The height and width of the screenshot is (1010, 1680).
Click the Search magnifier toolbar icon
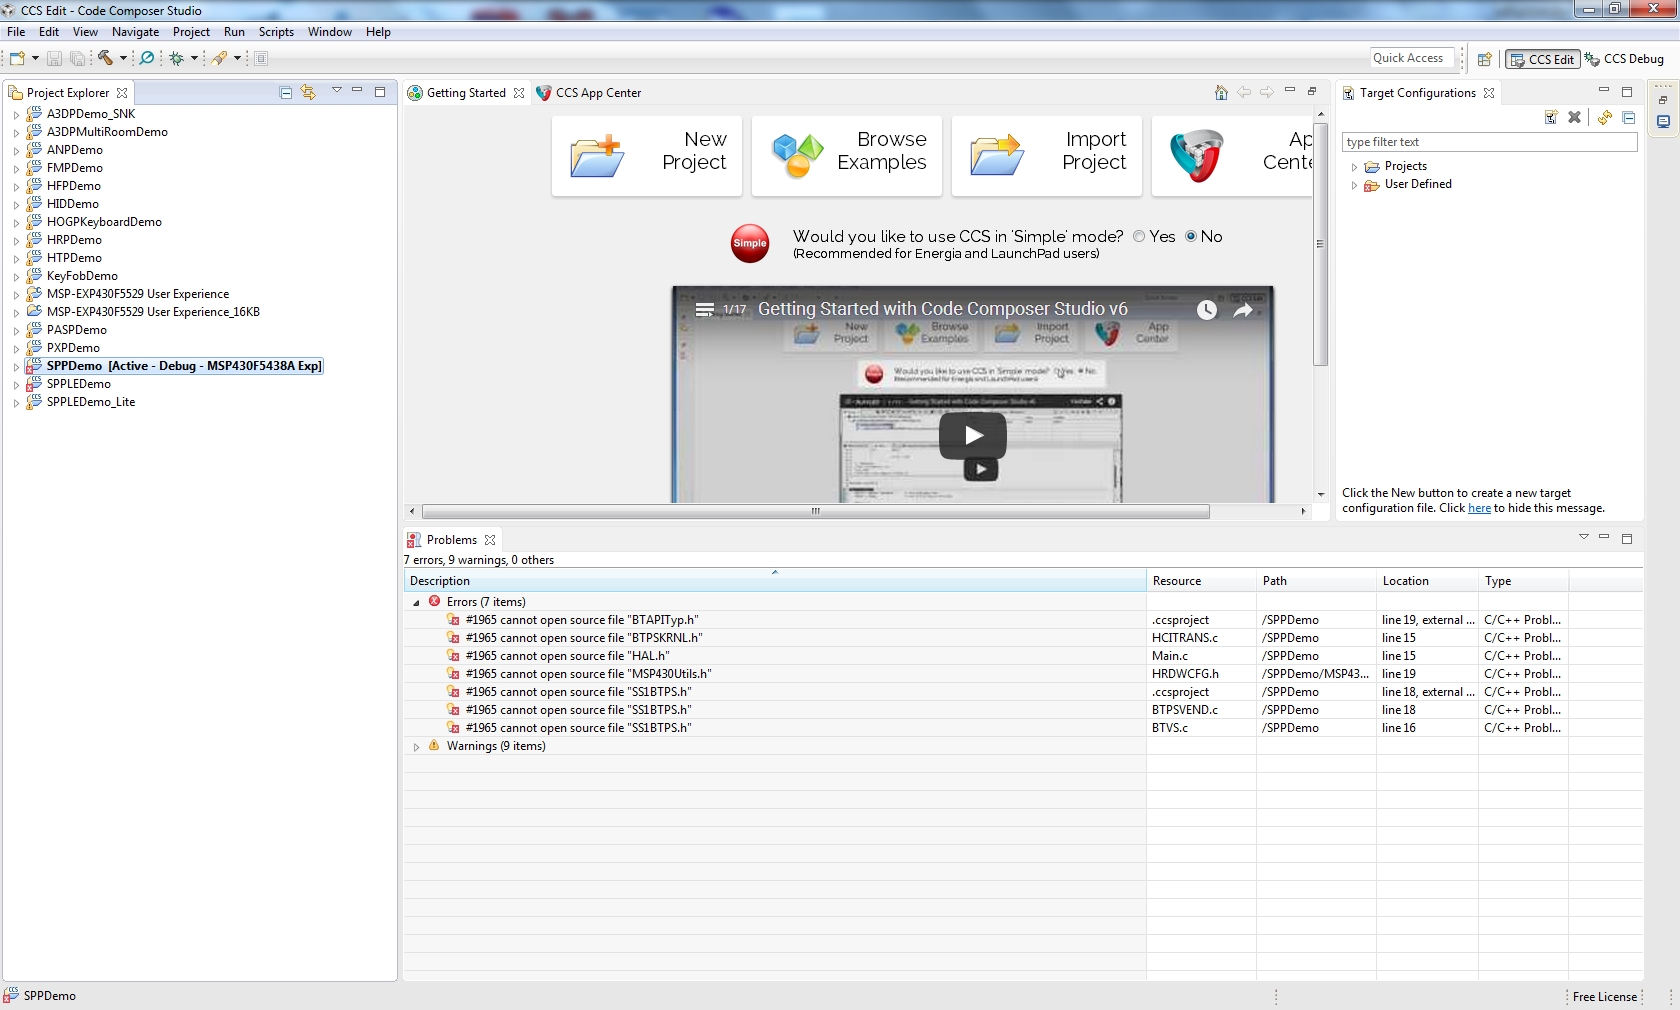[147, 58]
